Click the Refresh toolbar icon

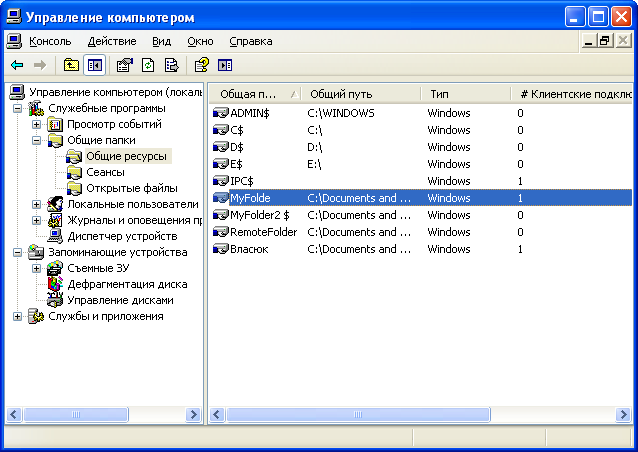point(148,65)
